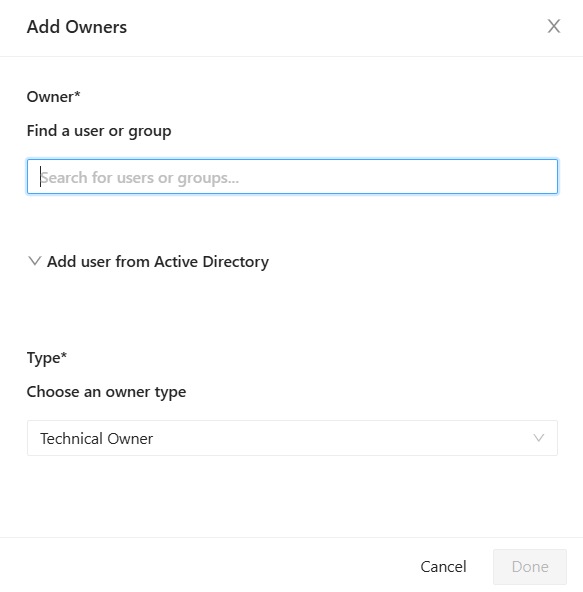Image resolution: width=583 pixels, height=592 pixels.
Task: Click the Owner* required field label
Action: [x=53, y=97]
